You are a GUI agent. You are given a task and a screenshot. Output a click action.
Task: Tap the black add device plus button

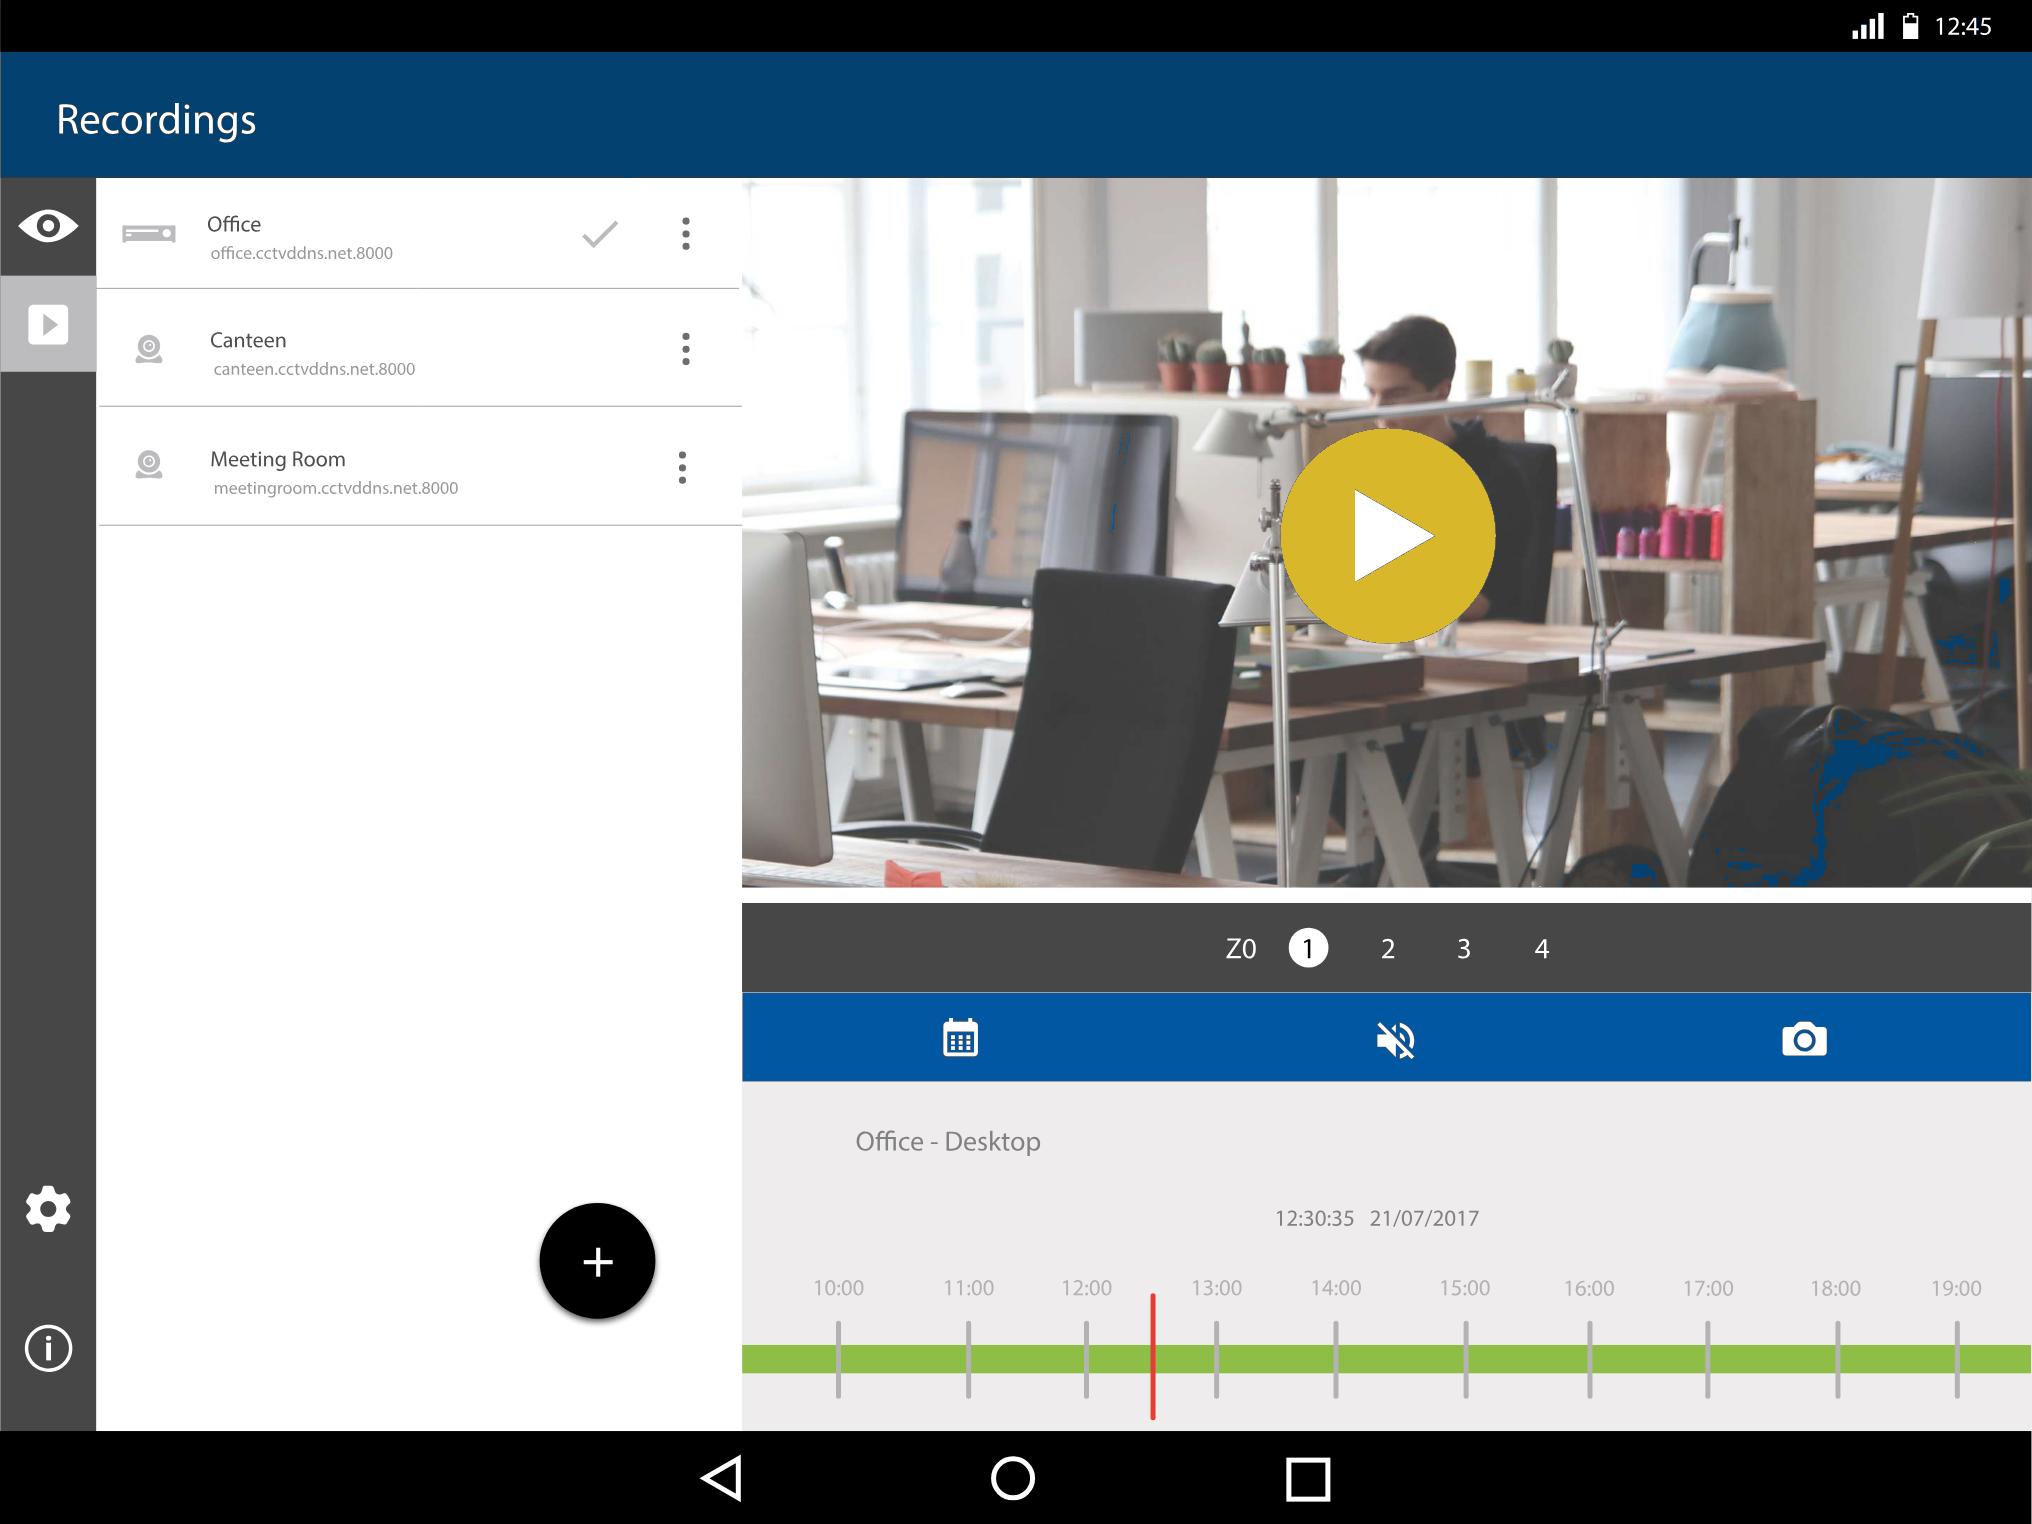click(x=597, y=1261)
